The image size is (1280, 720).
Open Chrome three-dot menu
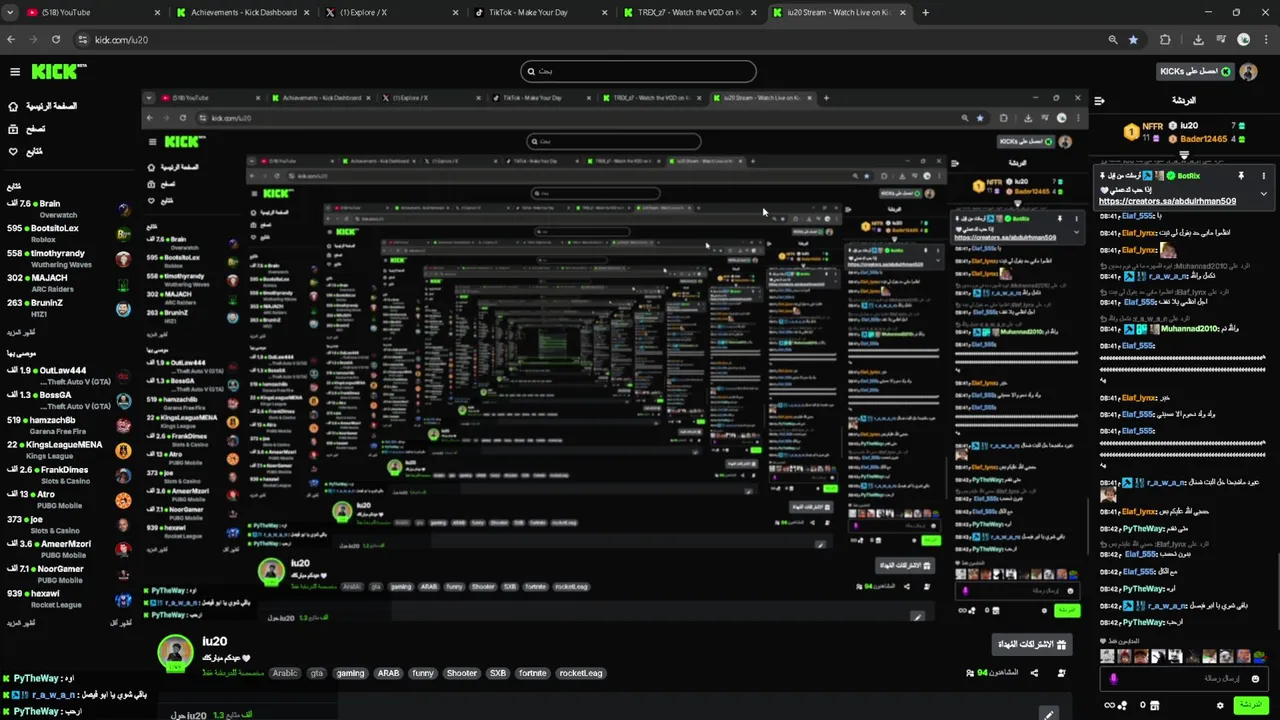(1265, 40)
